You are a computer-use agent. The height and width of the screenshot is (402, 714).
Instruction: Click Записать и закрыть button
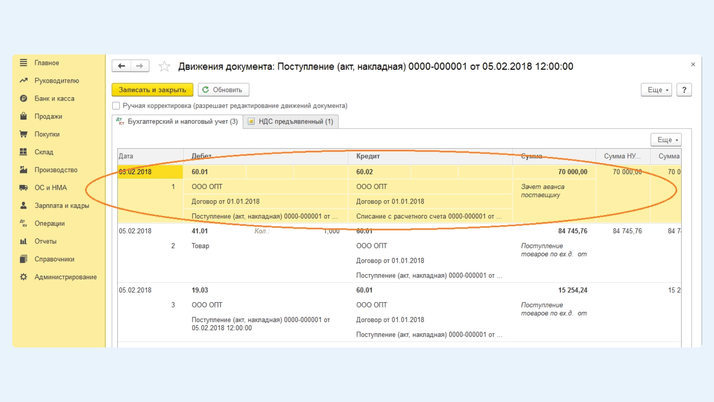152,90
